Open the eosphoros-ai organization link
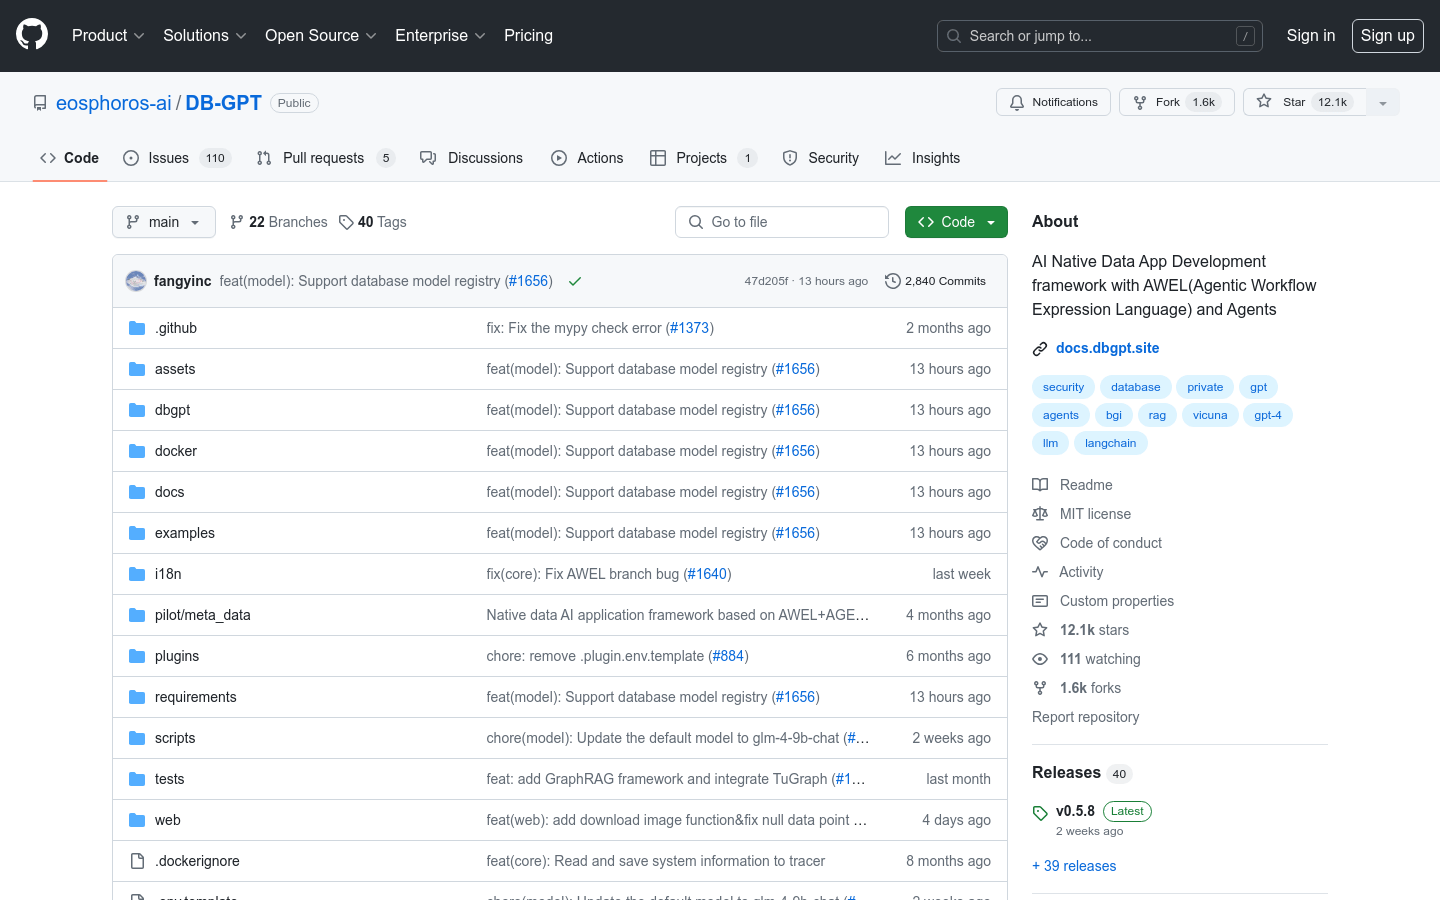1440x900 pixels. pyautogui.click(x=114, y=103)
